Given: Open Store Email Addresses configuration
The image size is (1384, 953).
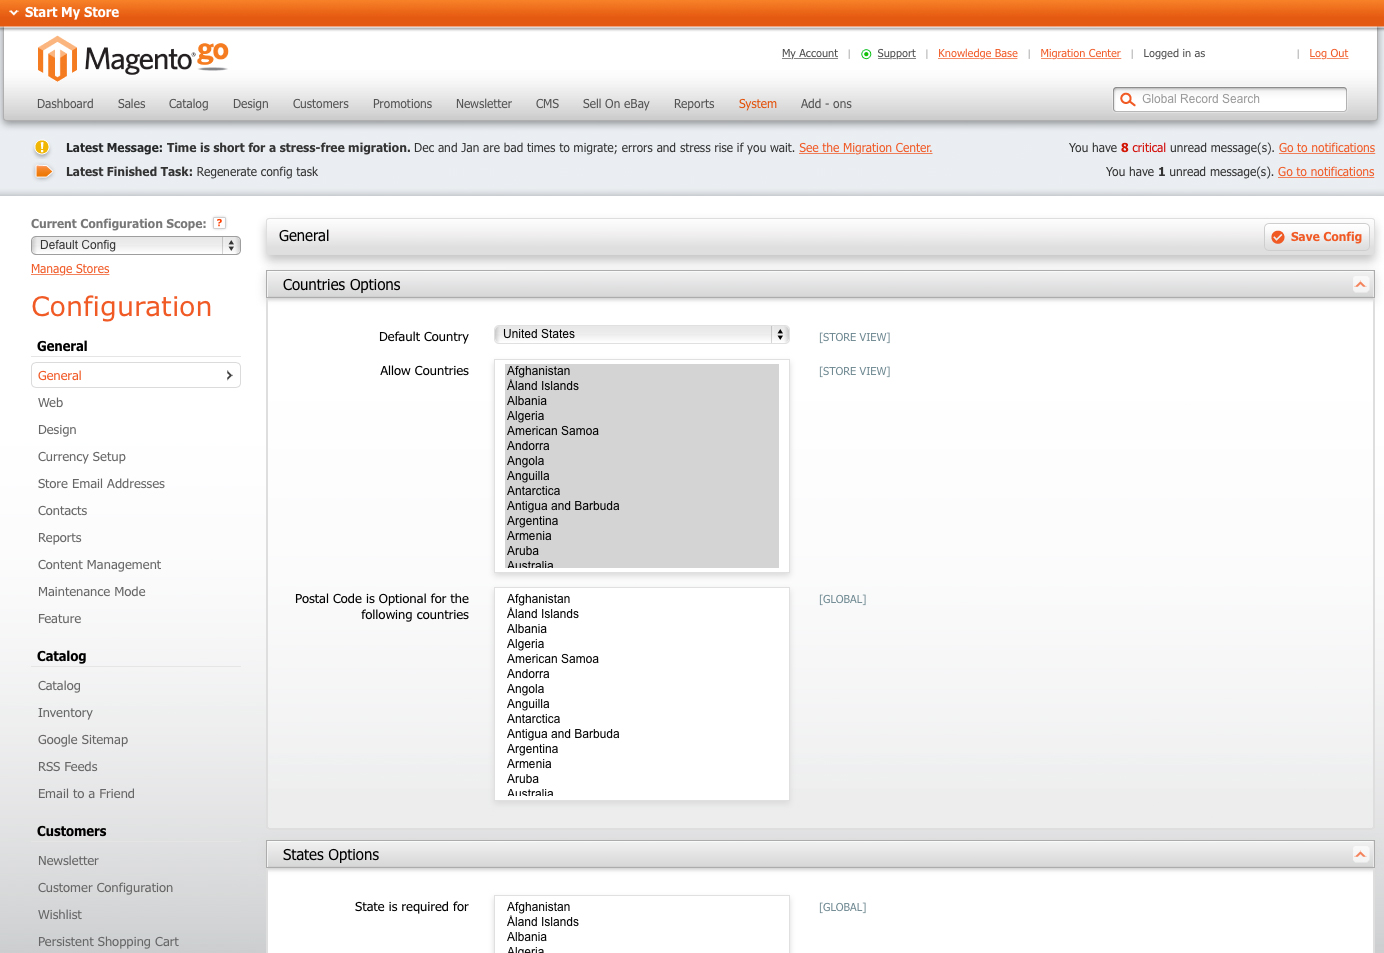Looking at the screenshot, I should [102, 484].
